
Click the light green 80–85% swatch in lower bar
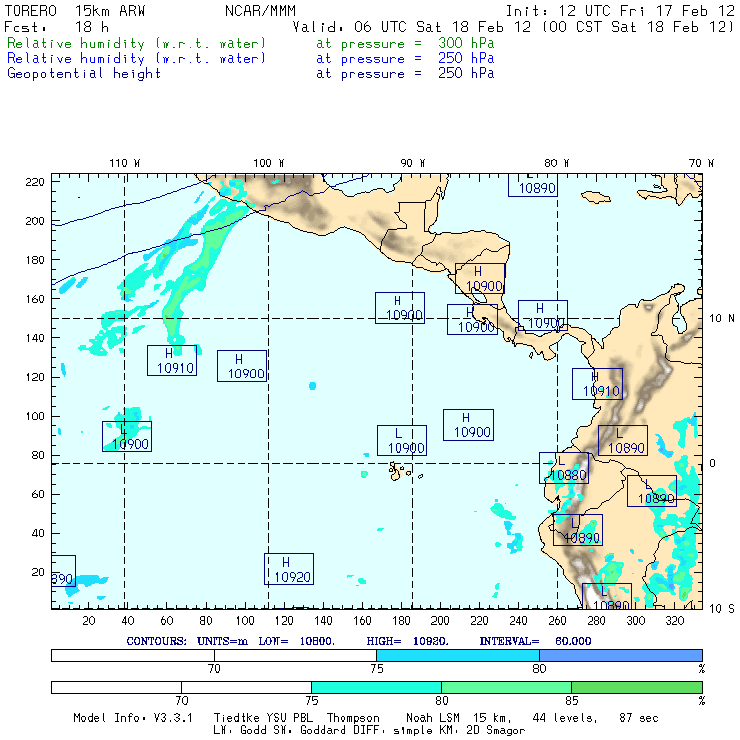(506, 687)
